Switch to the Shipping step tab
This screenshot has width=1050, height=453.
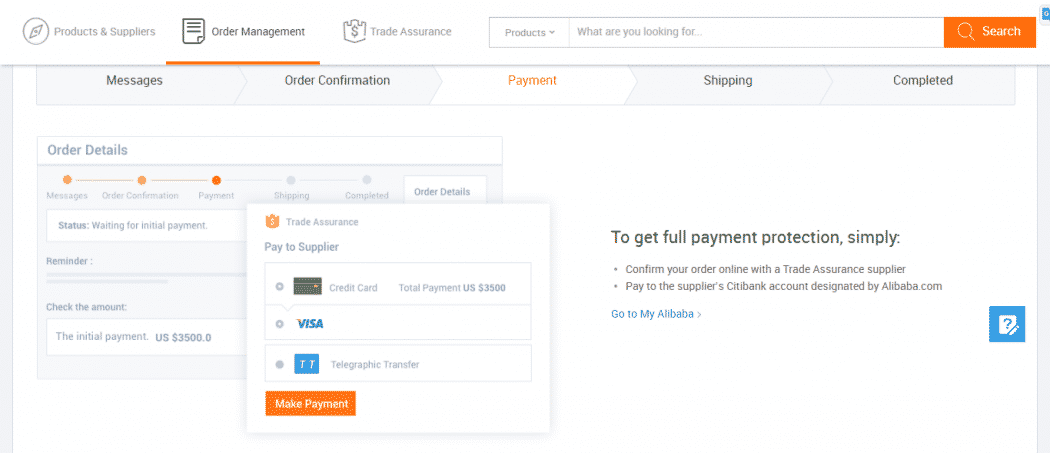[x=727, y=81]
